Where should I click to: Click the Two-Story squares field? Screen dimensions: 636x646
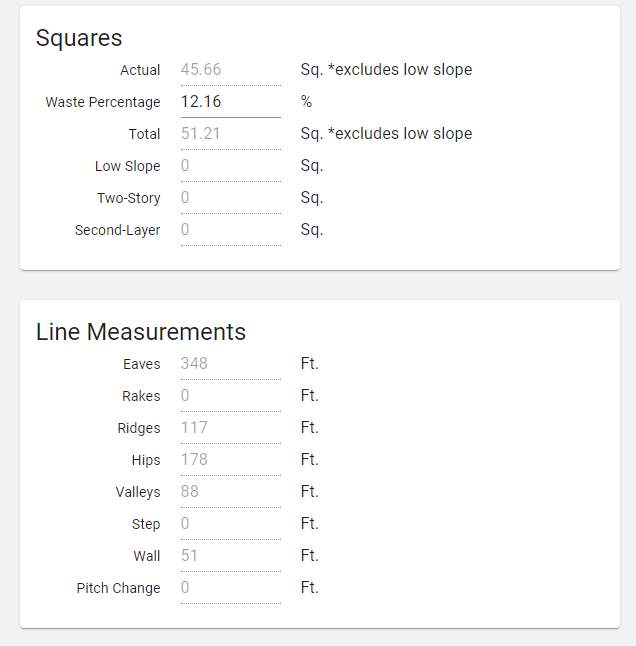pos(231,198)
